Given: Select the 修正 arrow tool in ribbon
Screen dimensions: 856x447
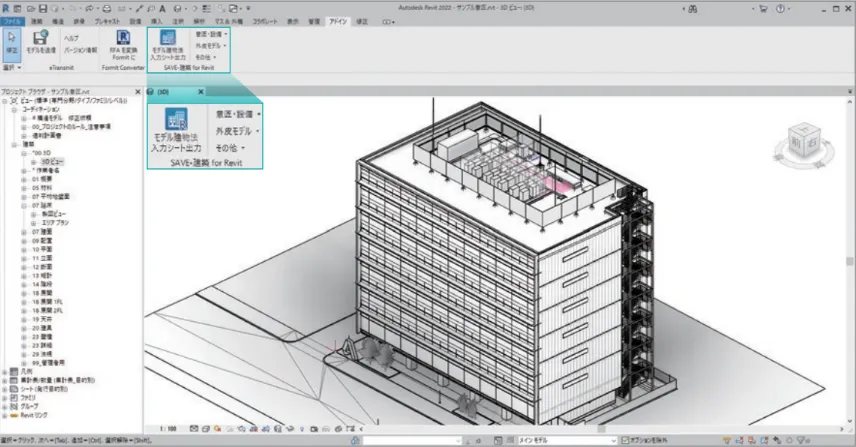Looking at the screenshot, I should click(12, 37).
